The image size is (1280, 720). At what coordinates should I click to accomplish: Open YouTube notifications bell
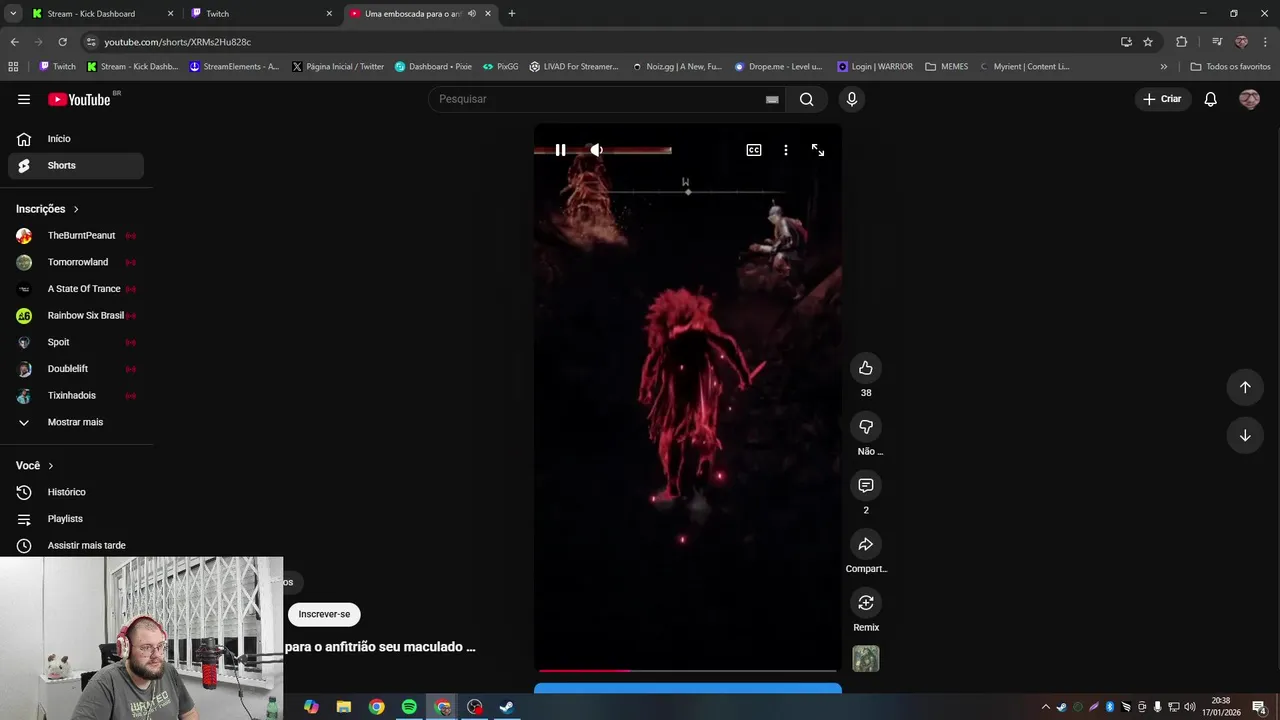1210,99
